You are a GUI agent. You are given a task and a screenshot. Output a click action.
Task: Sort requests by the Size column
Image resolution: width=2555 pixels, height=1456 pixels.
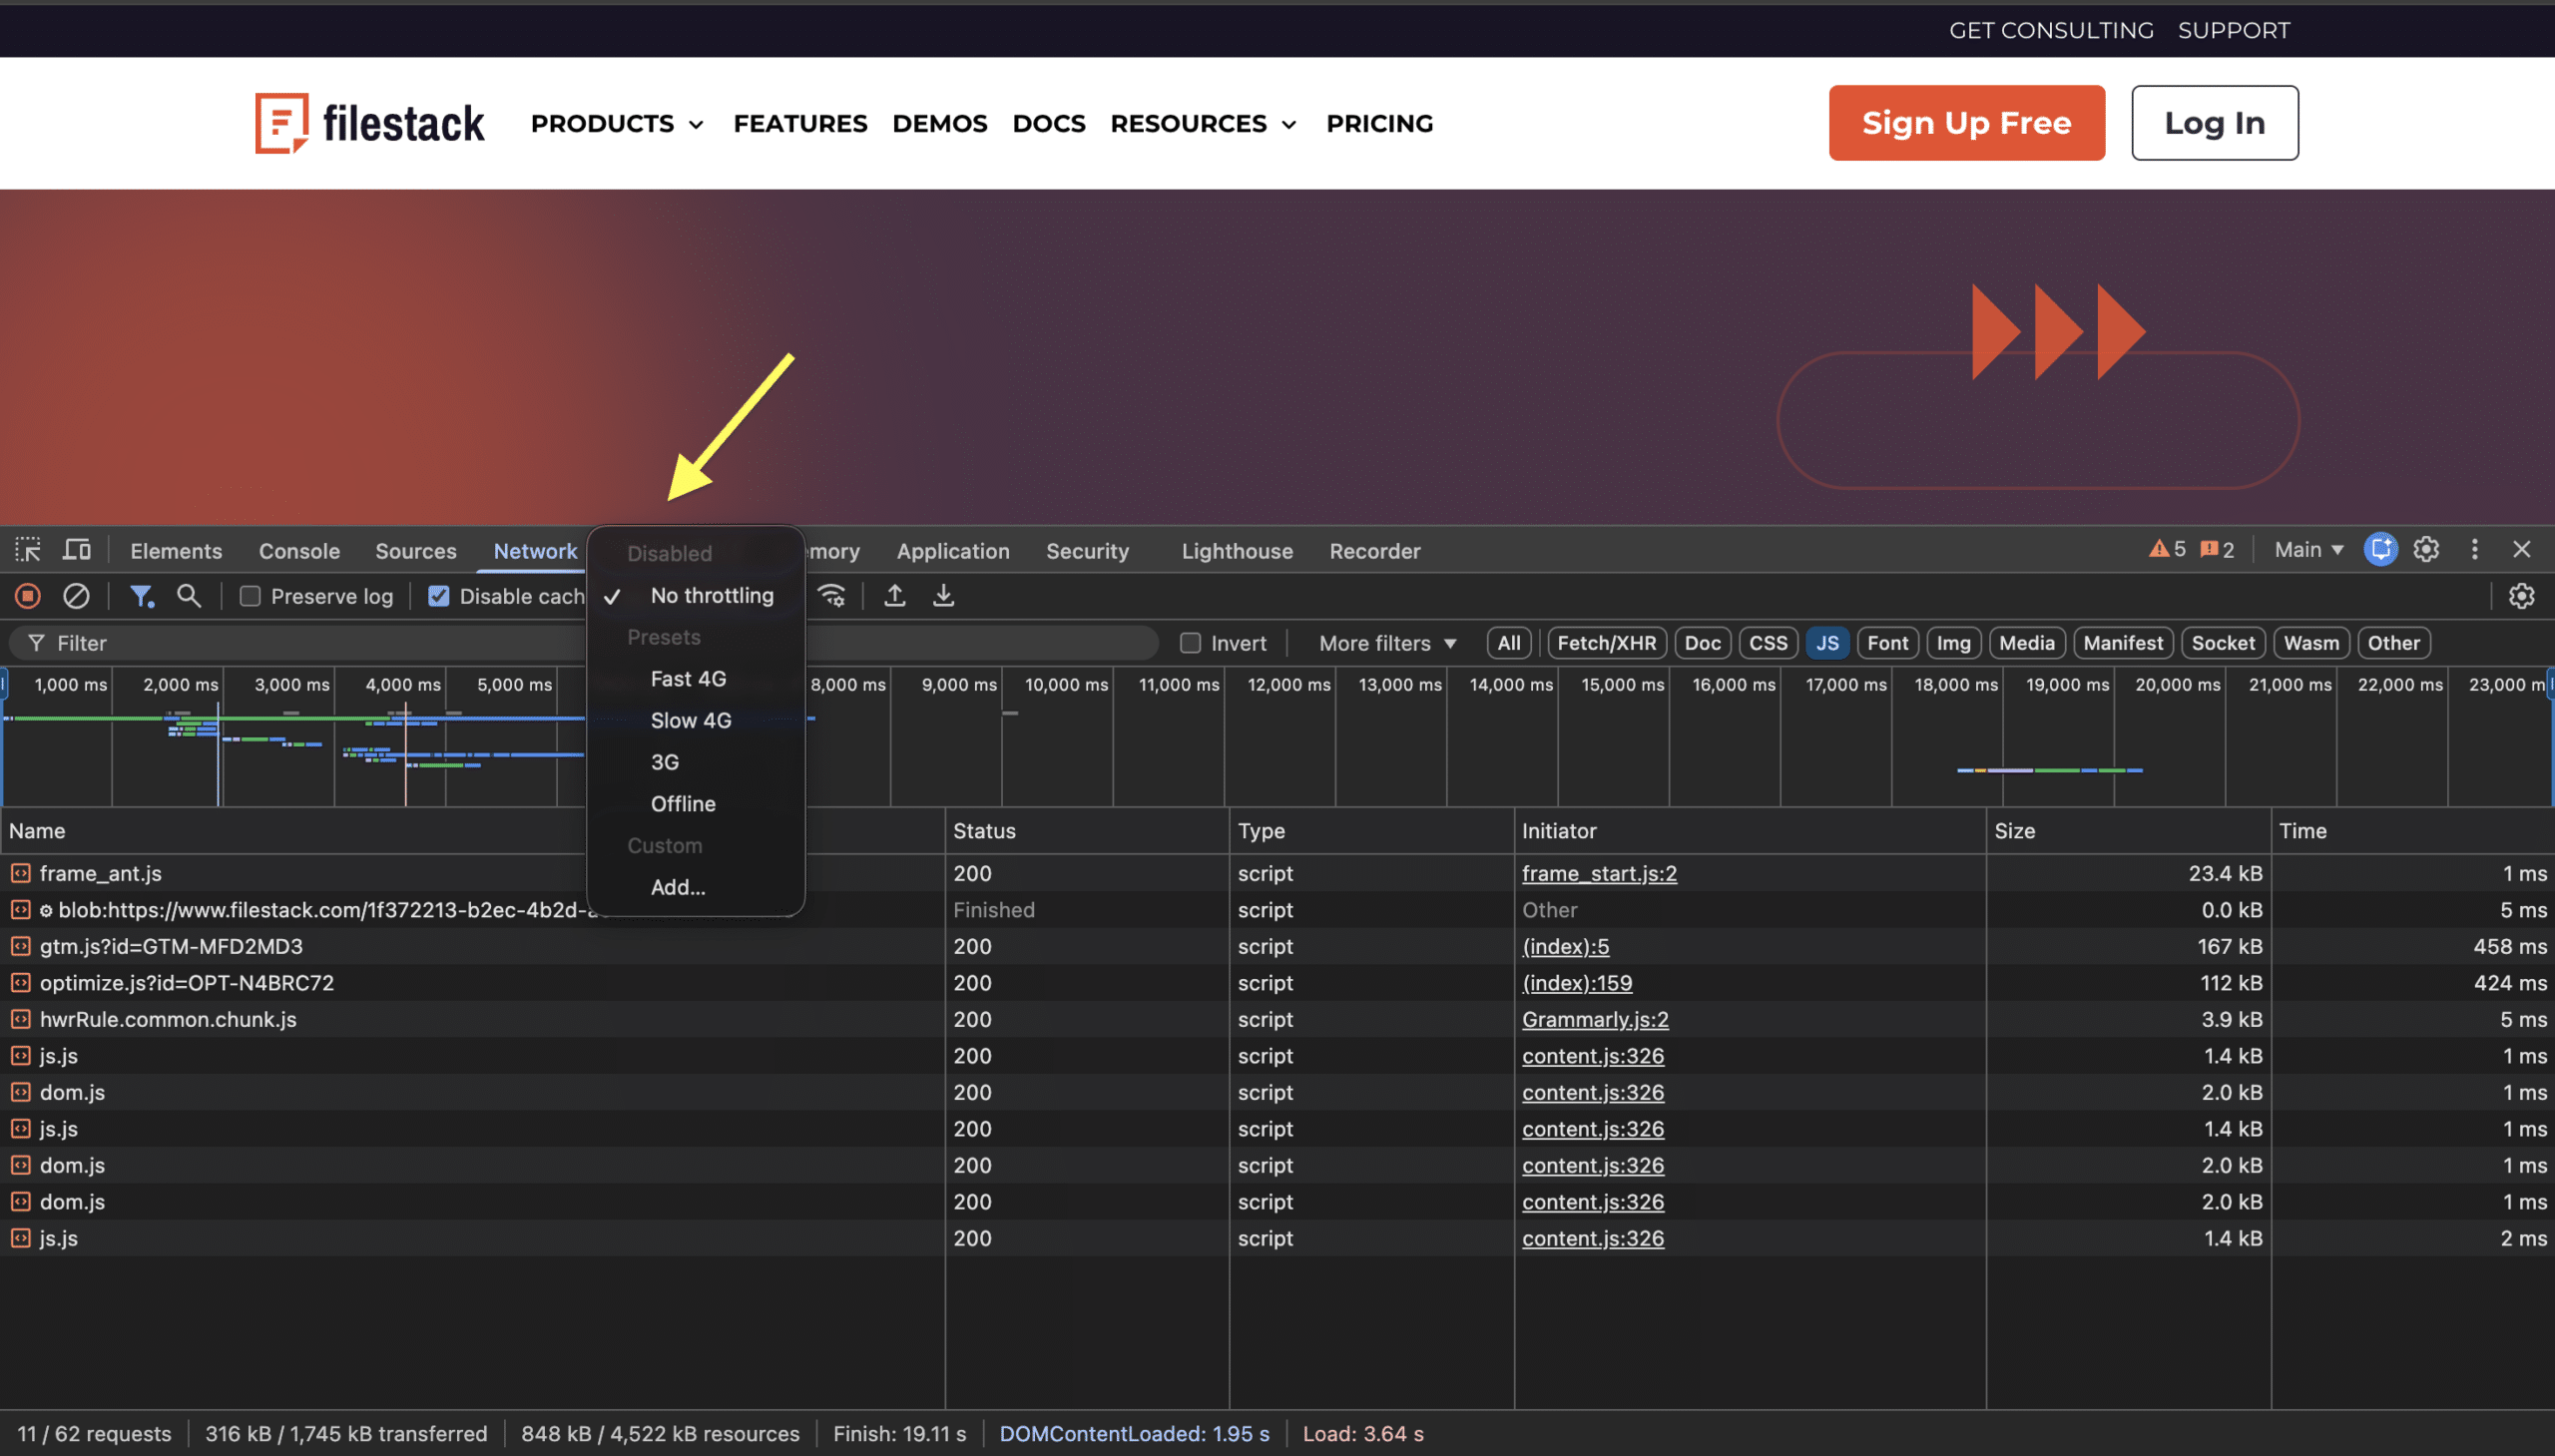2128,831
